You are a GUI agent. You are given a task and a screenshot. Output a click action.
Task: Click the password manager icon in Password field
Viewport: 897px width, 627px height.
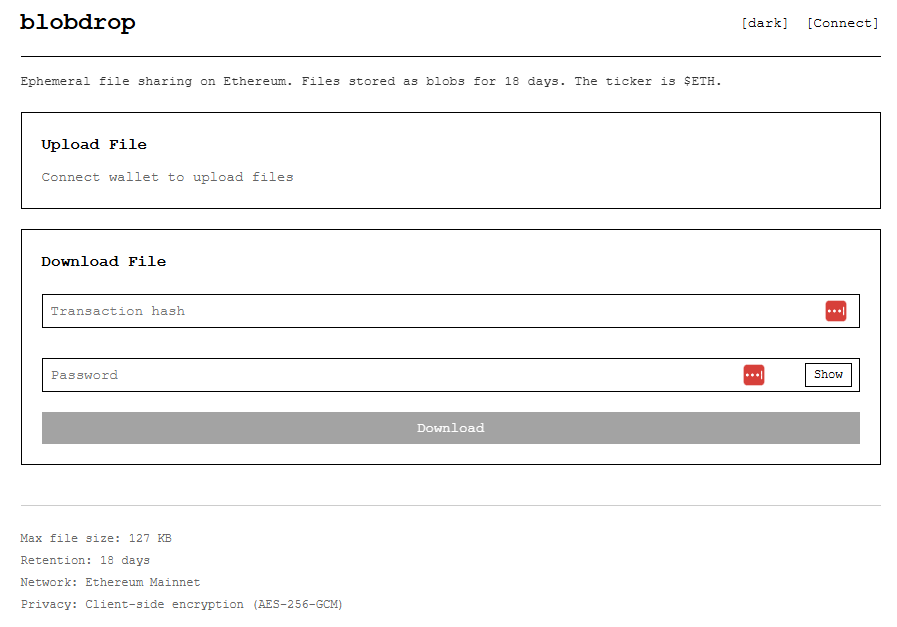pos(753,375)
